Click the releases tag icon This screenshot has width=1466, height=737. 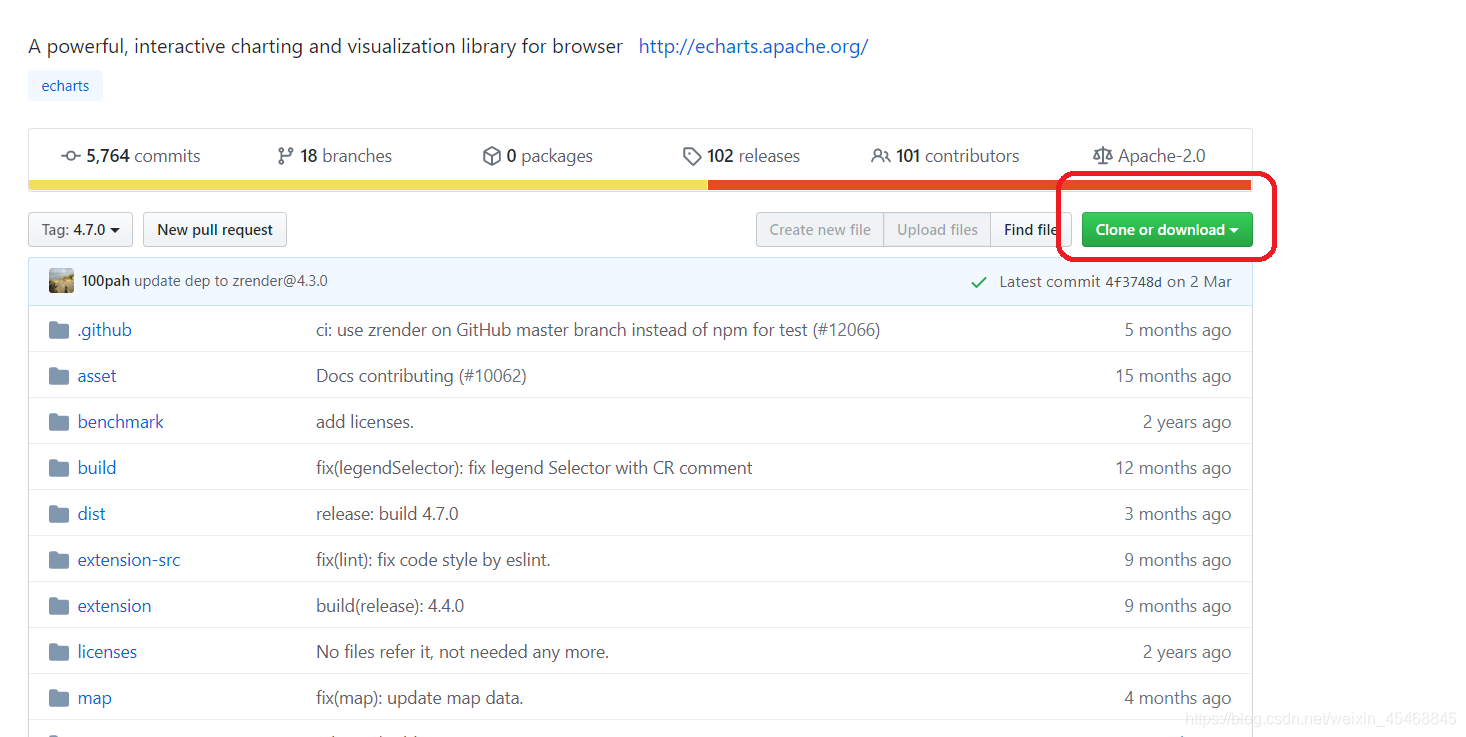pos(692,156)
